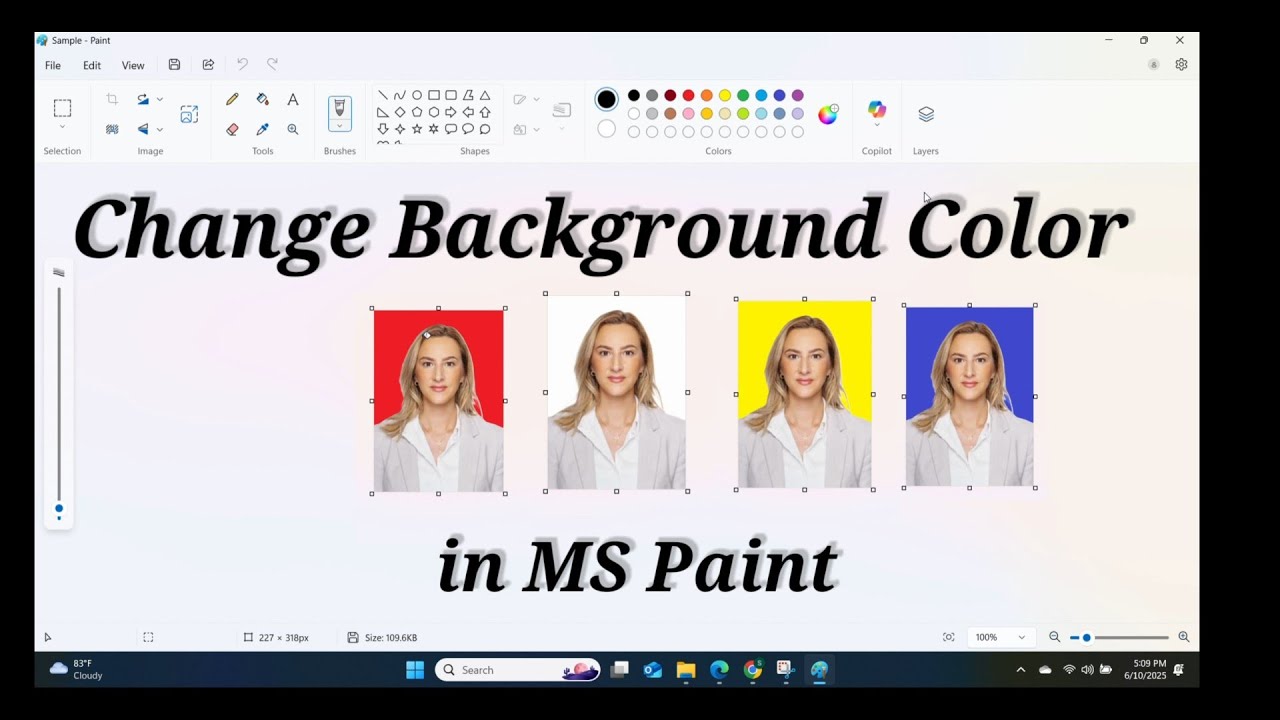The image size is (1280, 720).
Task: Click the yellow background portrait
Action: click(x=805, y=394)
